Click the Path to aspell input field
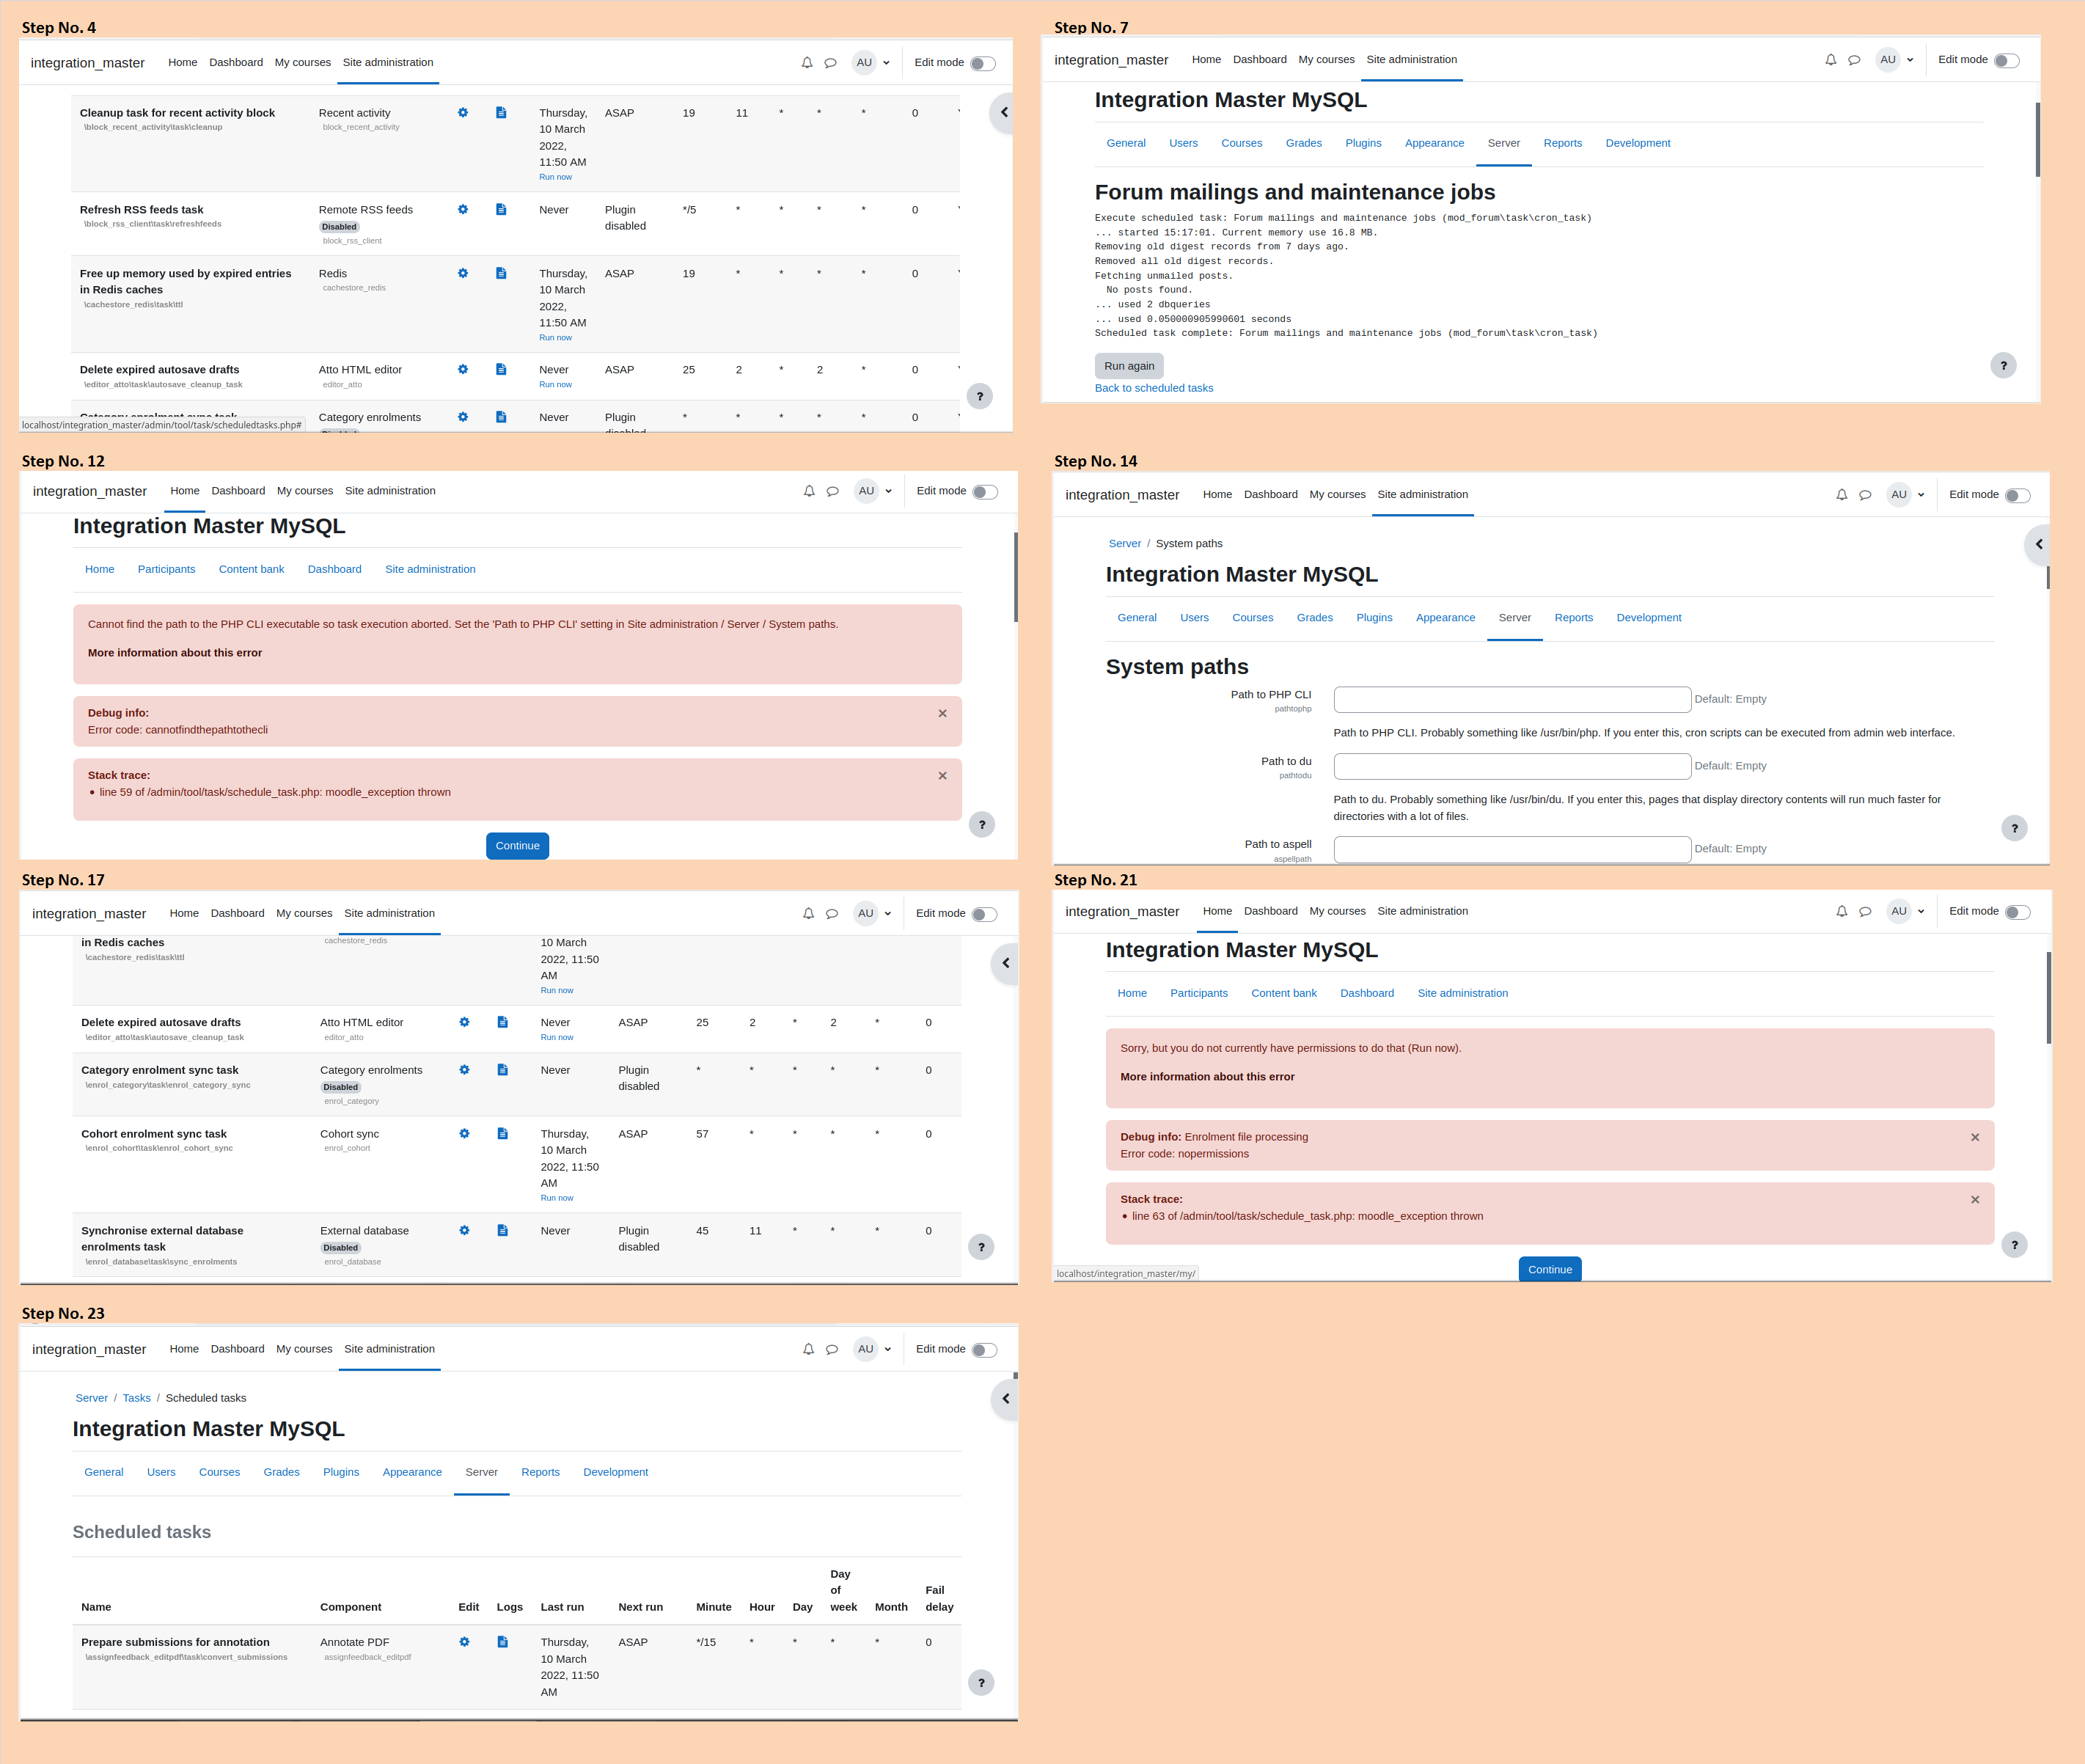The width and height of the screenshot is (2085, 1764). [1512, 849]
